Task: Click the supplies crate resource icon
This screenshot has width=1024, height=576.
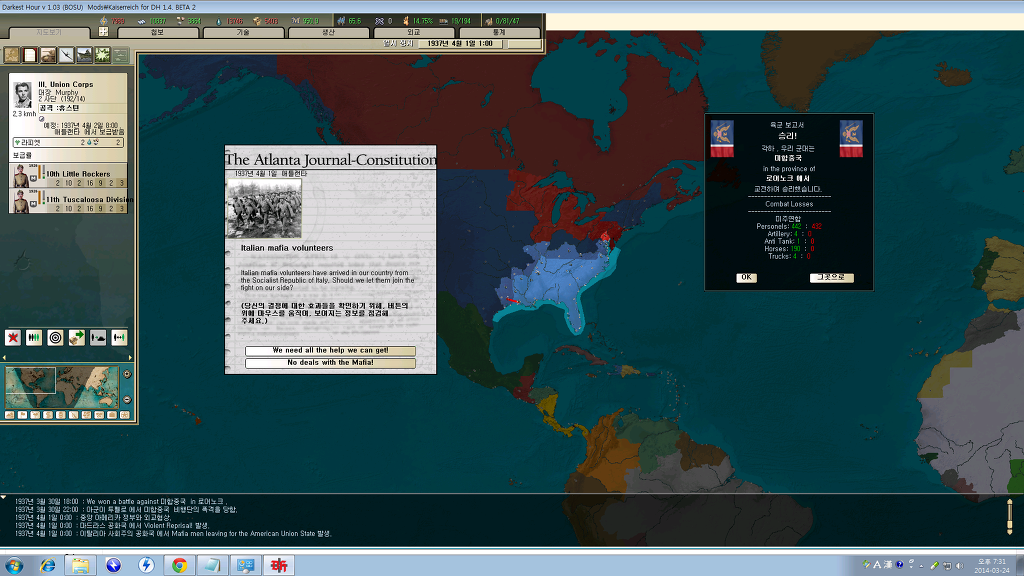Action: click(257, 21)
